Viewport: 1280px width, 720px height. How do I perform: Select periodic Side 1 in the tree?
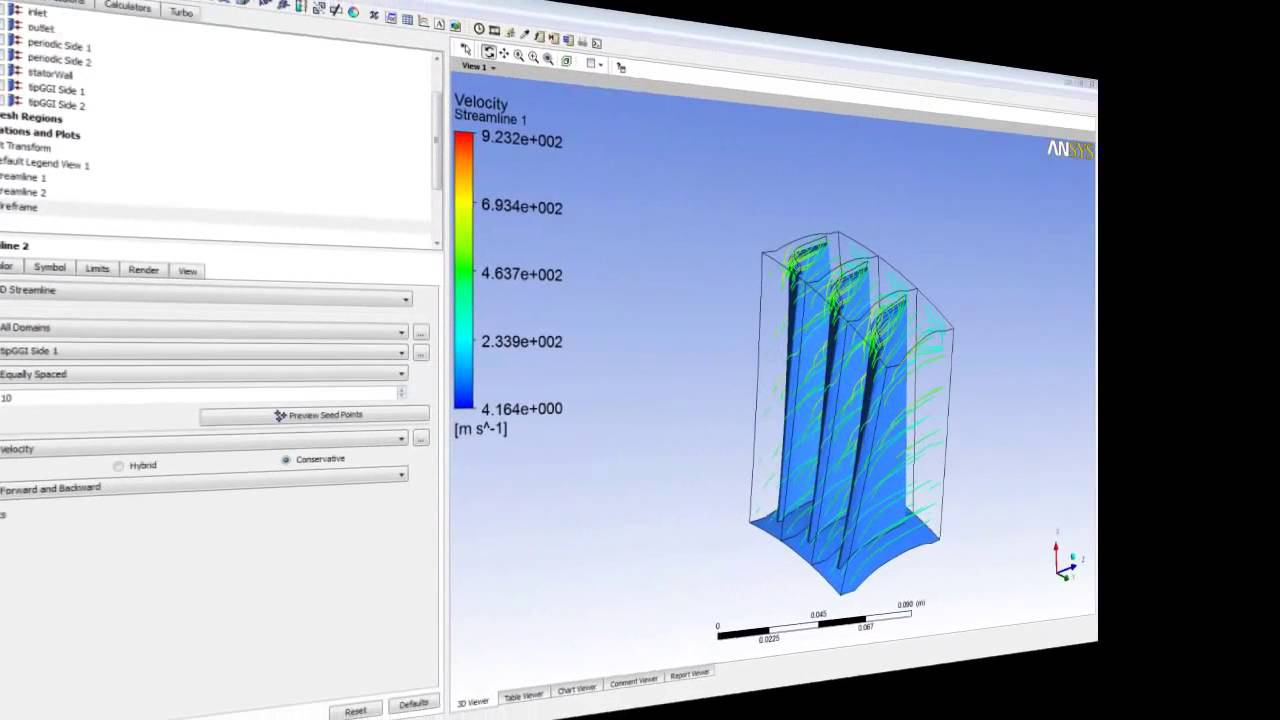pyautogui.click(x=59, y=45)
